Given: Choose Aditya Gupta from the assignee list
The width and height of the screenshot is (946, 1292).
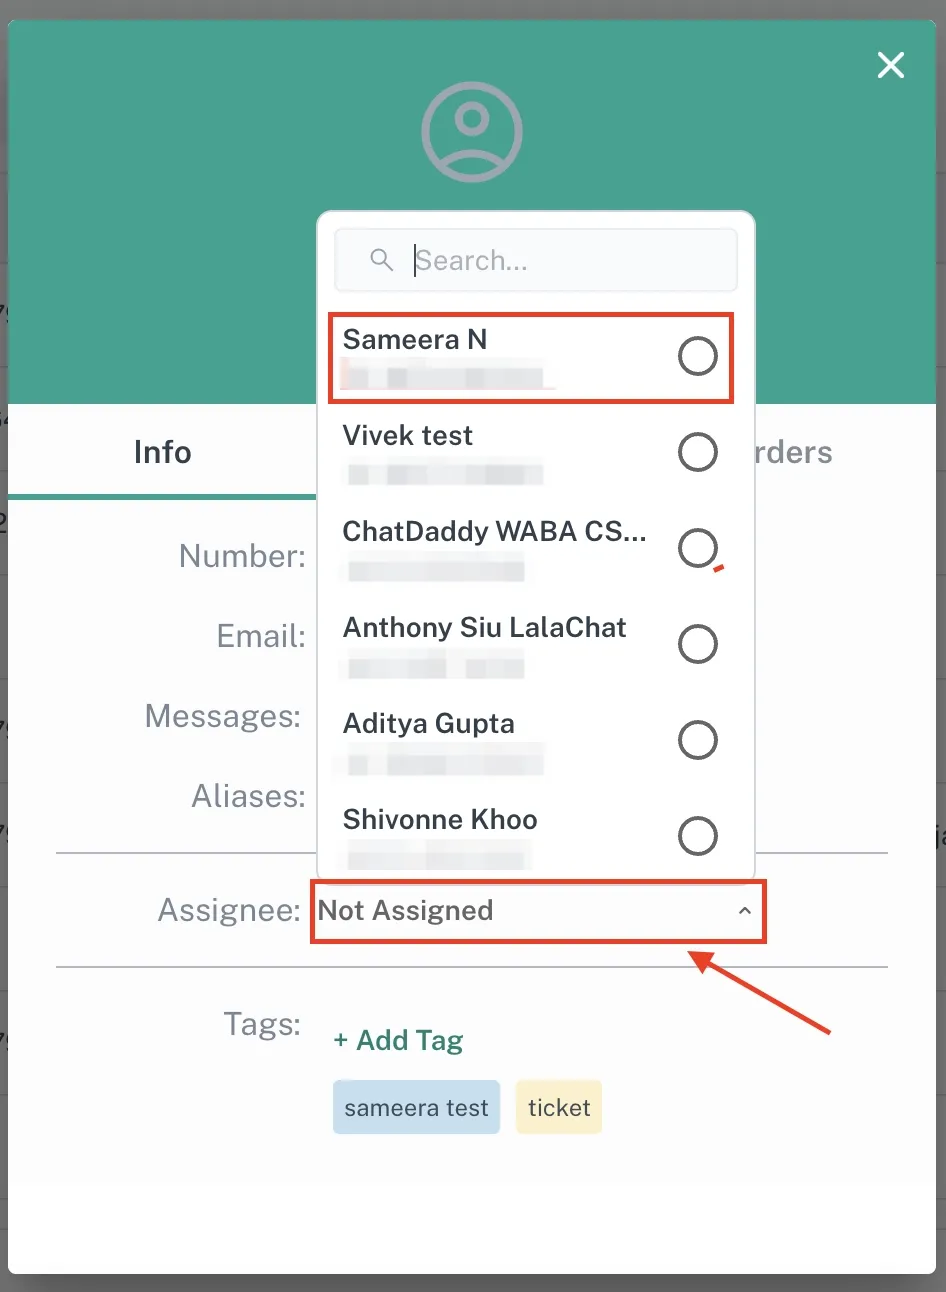Looking at the screenshot, I should 429,724.
